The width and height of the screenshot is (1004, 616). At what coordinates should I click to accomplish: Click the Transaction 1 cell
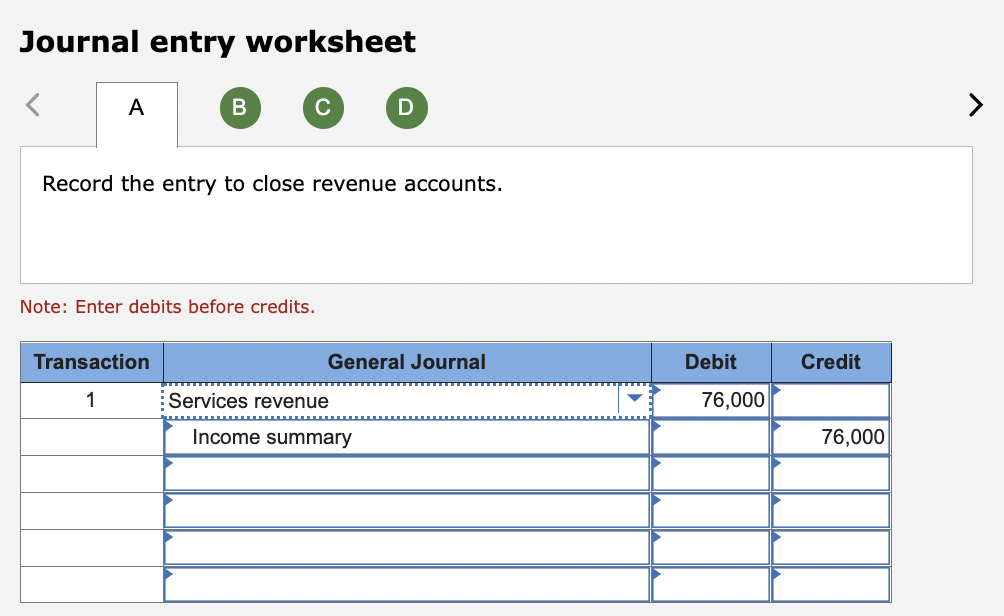(91, 399)
